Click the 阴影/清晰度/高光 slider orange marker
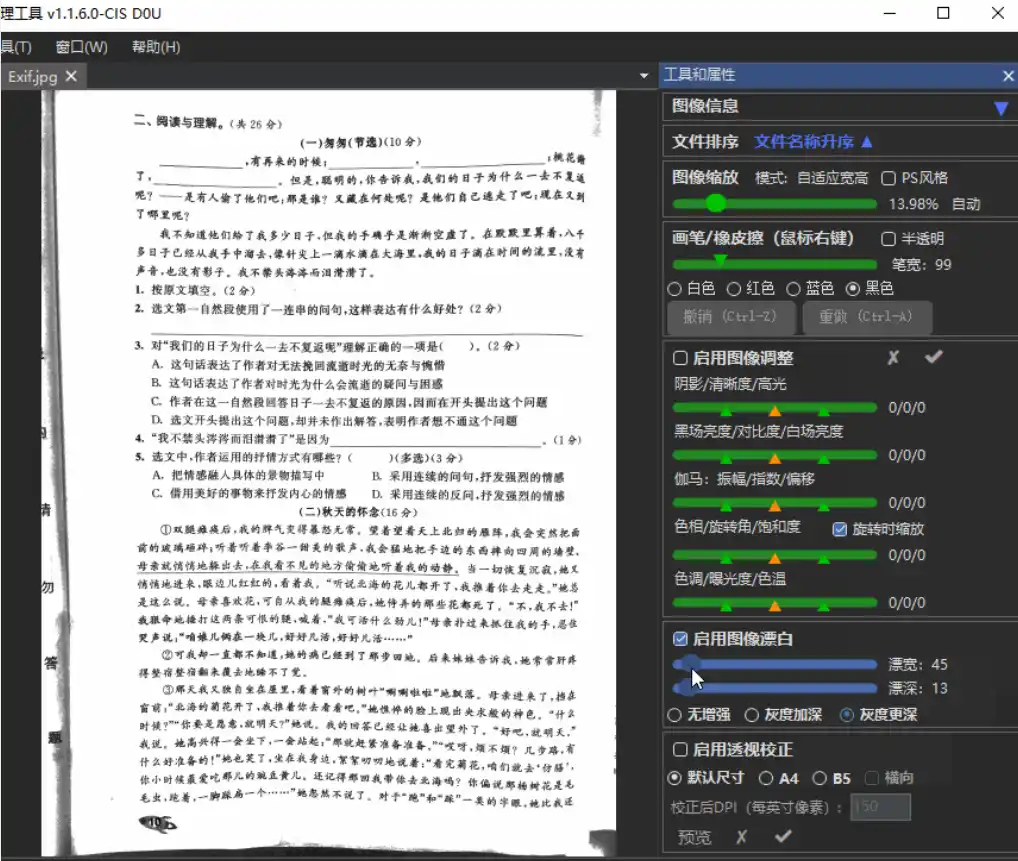Image resolution: width=1018 pixels, height=861 pixels. tap(775, 410)
